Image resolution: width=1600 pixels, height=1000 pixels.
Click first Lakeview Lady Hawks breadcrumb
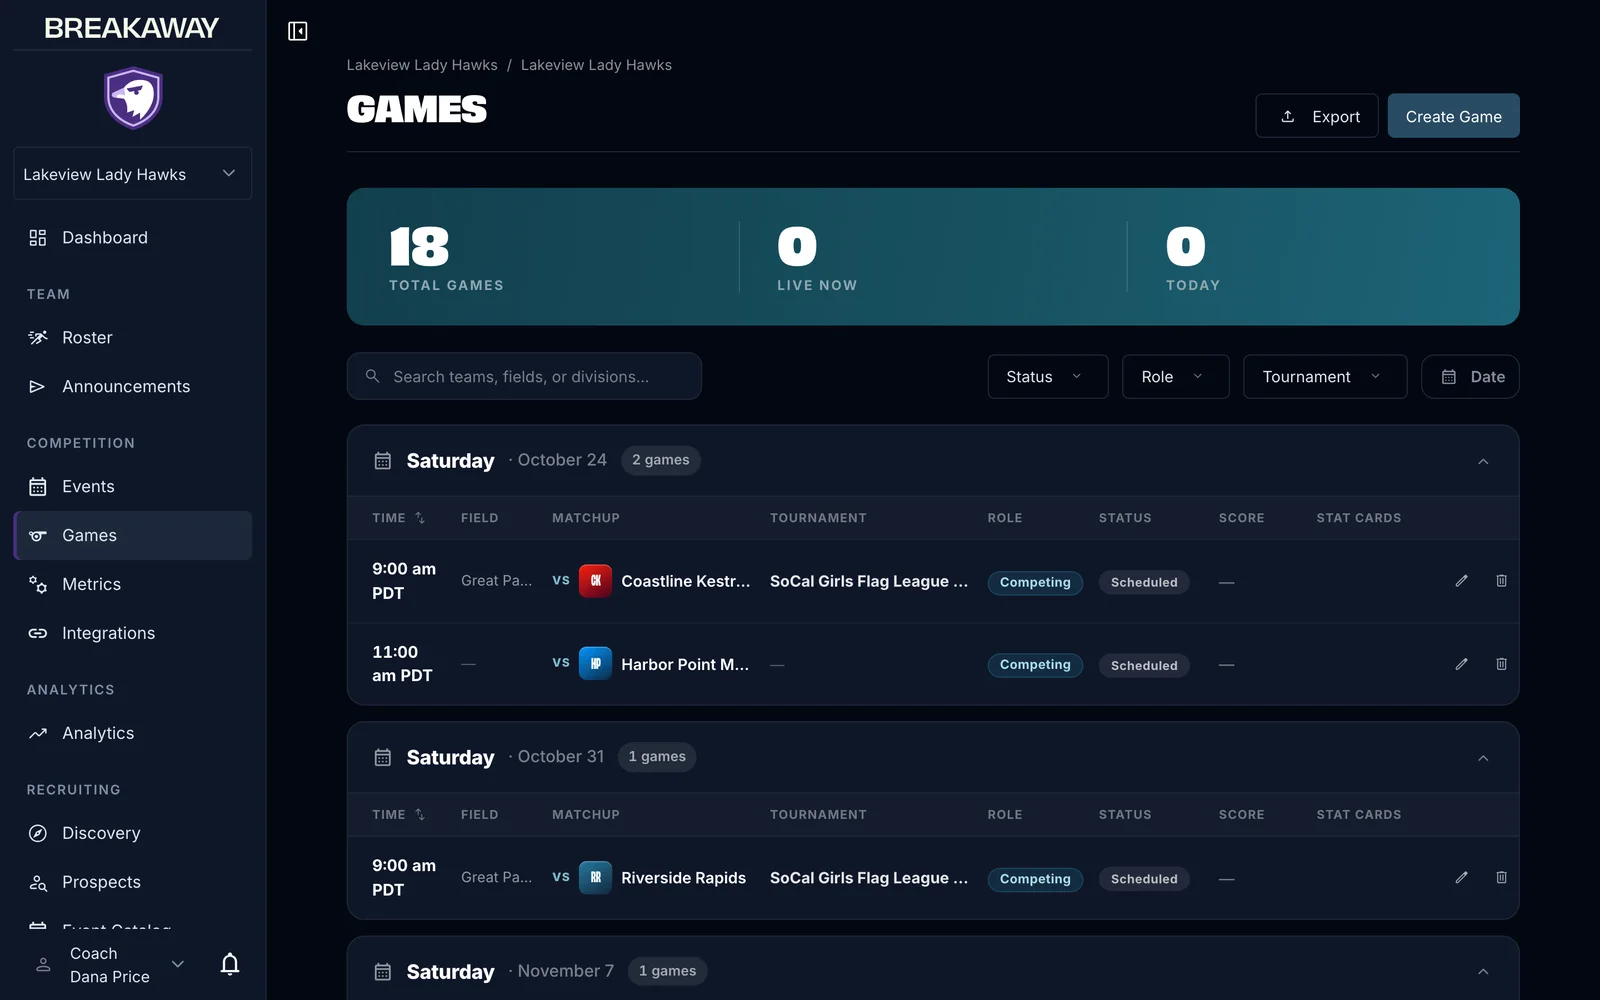point(422,65)
